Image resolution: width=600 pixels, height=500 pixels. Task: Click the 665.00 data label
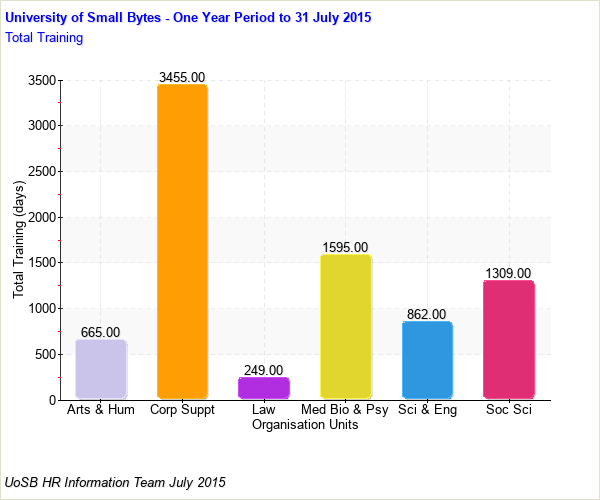[101, 332]
